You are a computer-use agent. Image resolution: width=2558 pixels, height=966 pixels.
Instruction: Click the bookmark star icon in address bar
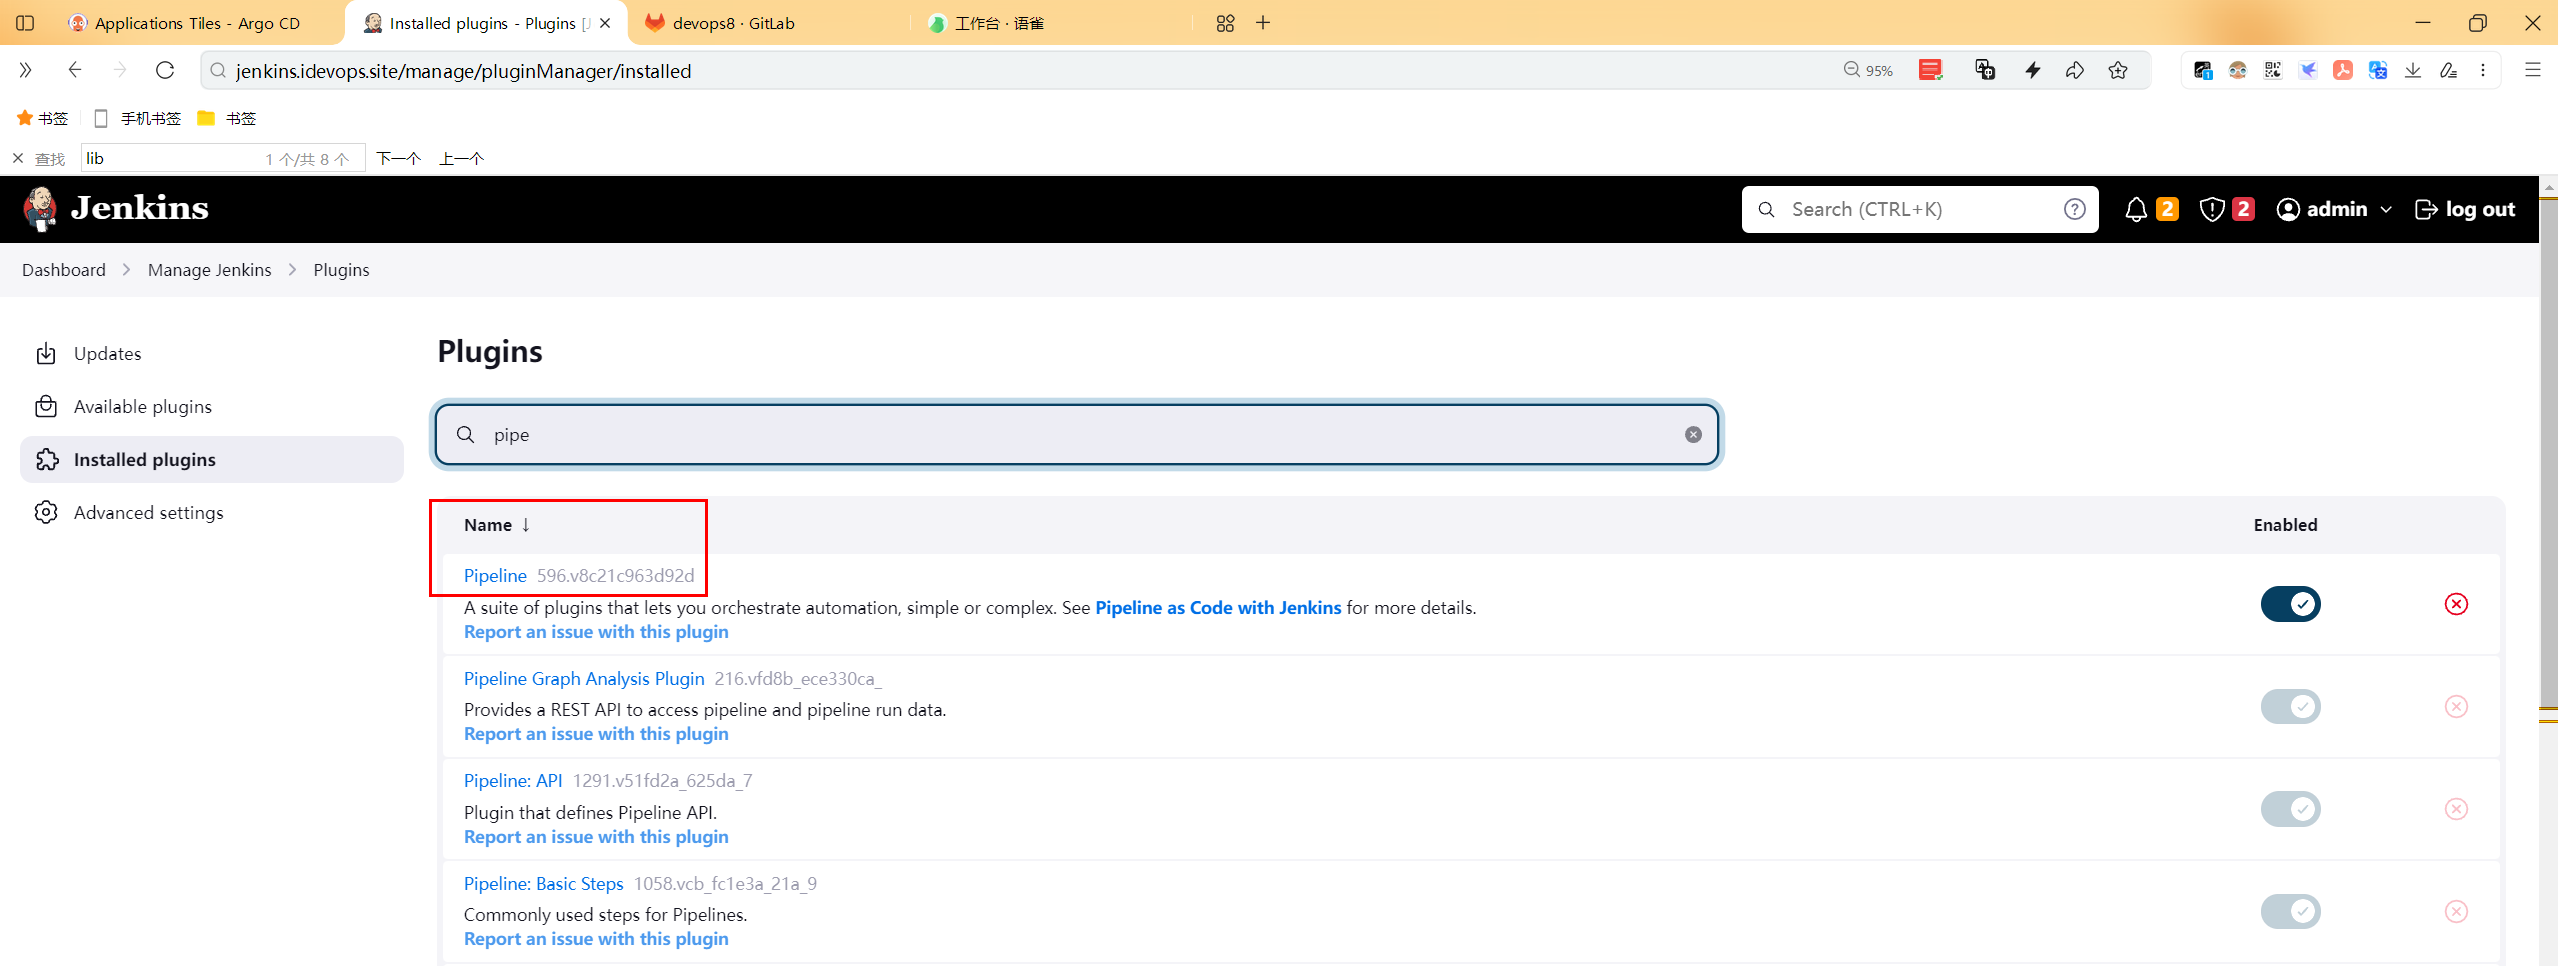tap(2117, 70)
